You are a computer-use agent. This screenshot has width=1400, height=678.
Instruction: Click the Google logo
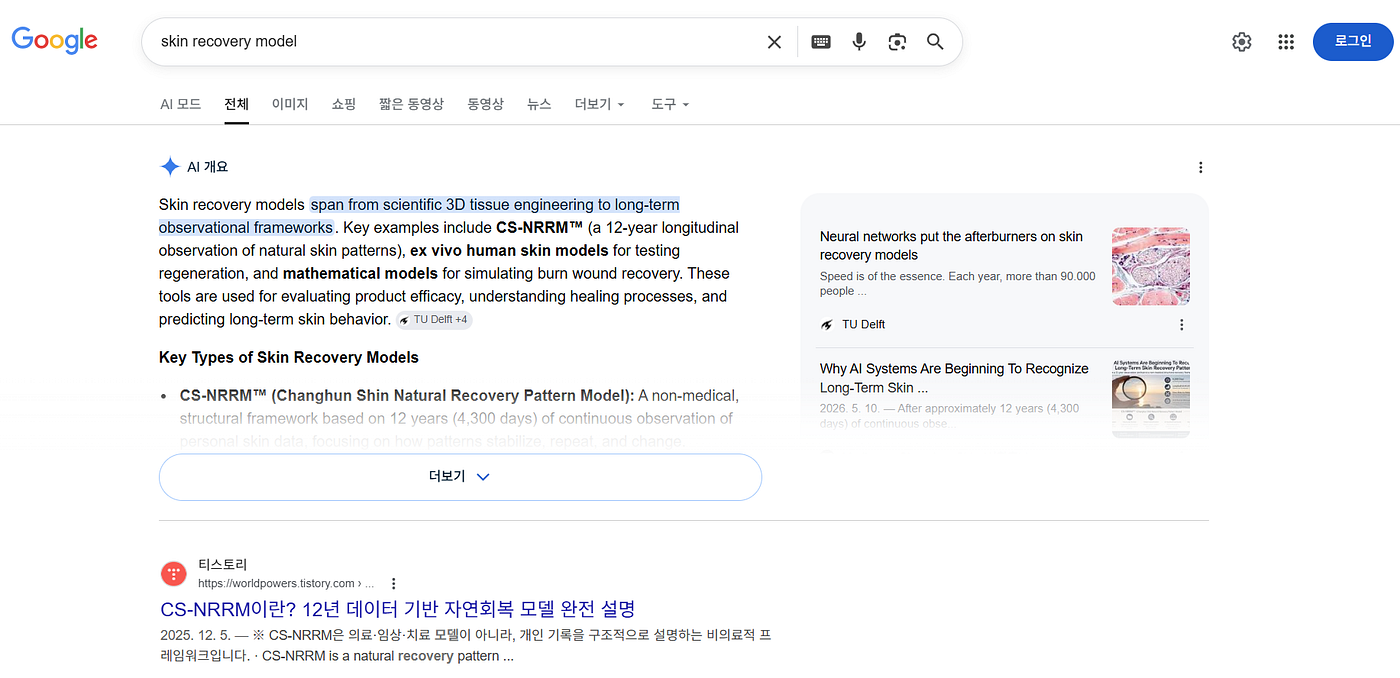coord(54,41)
